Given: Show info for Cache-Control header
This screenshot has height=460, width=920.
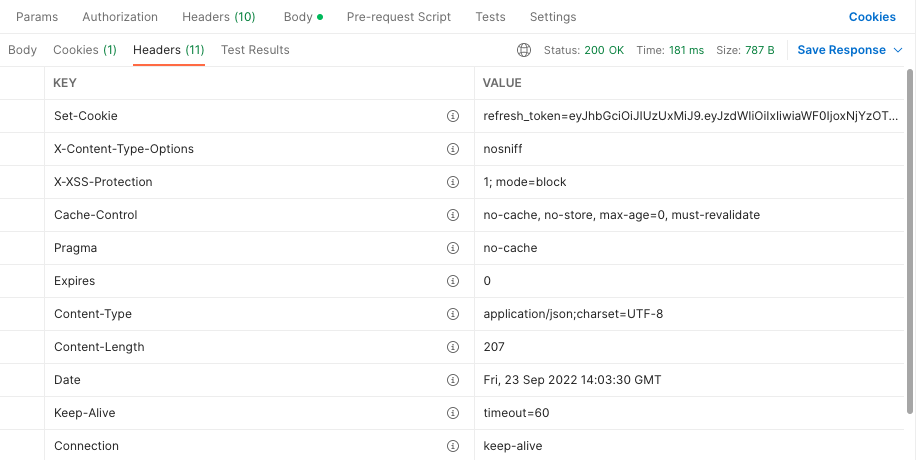Looking at the screenshot, I should click(452, 215).
